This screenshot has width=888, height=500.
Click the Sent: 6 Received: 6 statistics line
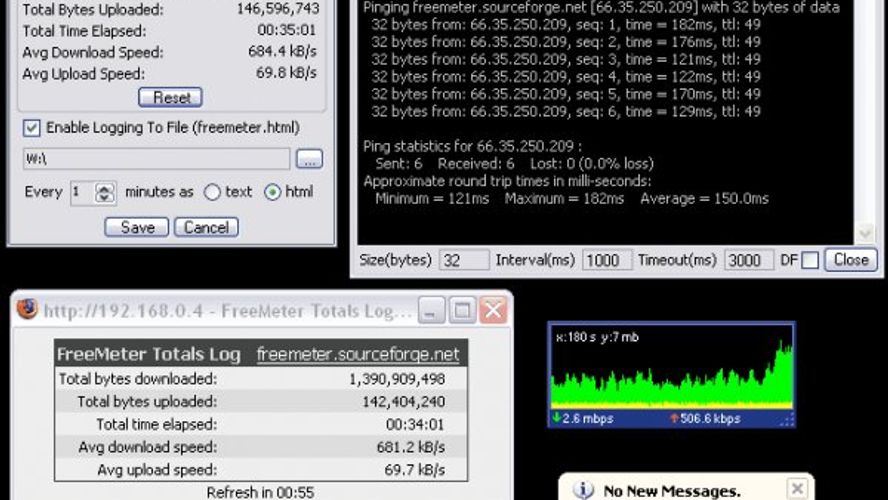[514, 164]
